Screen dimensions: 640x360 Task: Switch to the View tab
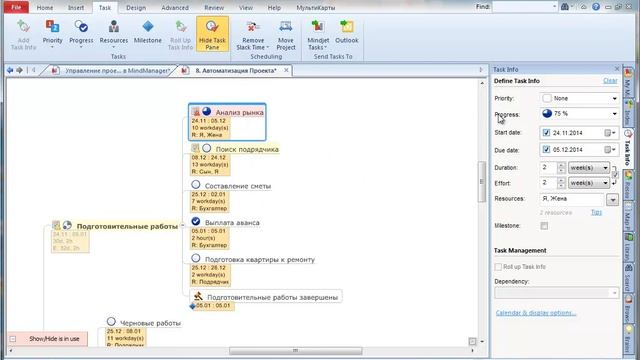tap(246, 8)
